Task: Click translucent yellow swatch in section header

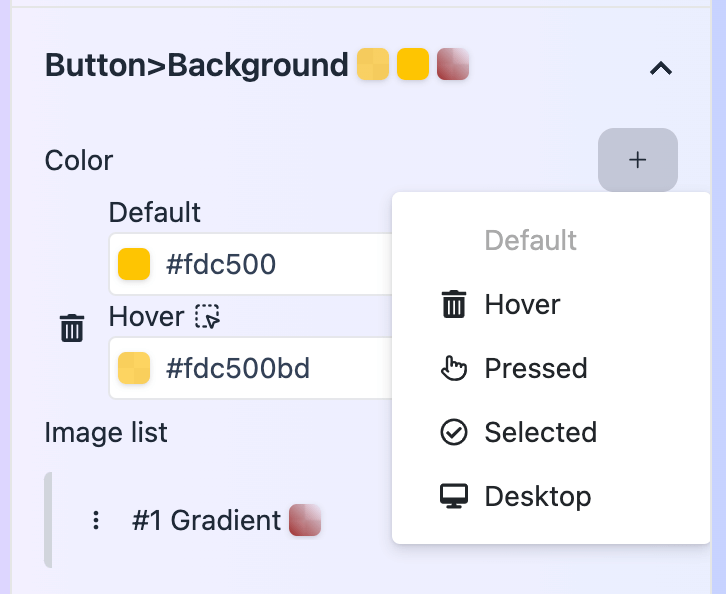Action: [x=373, y=65]
